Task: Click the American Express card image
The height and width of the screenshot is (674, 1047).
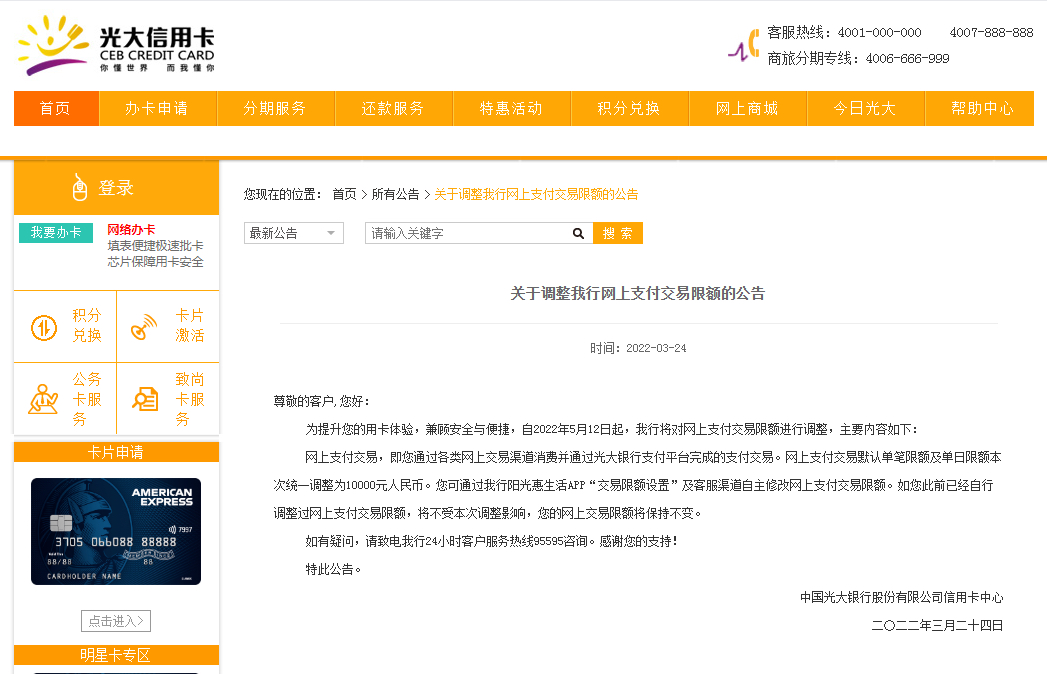Action: [x=116, y=531]
